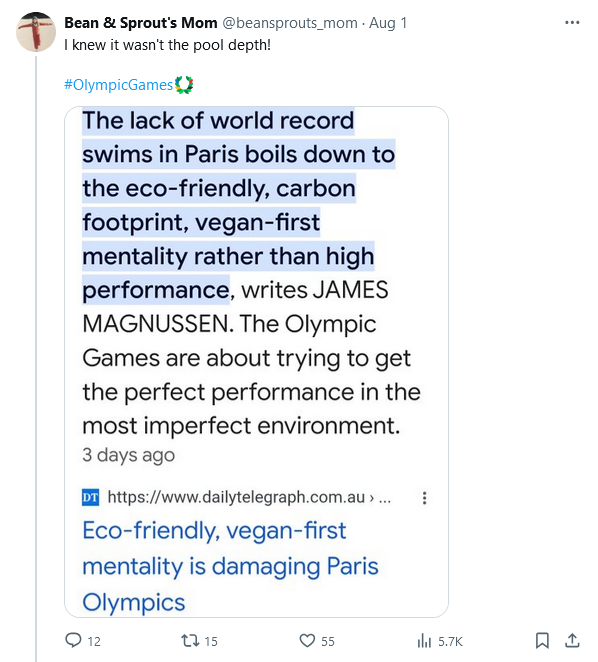
Task: Repost this tweet with retweet icon
Action: pyautogui.click(x=190, y=641)
